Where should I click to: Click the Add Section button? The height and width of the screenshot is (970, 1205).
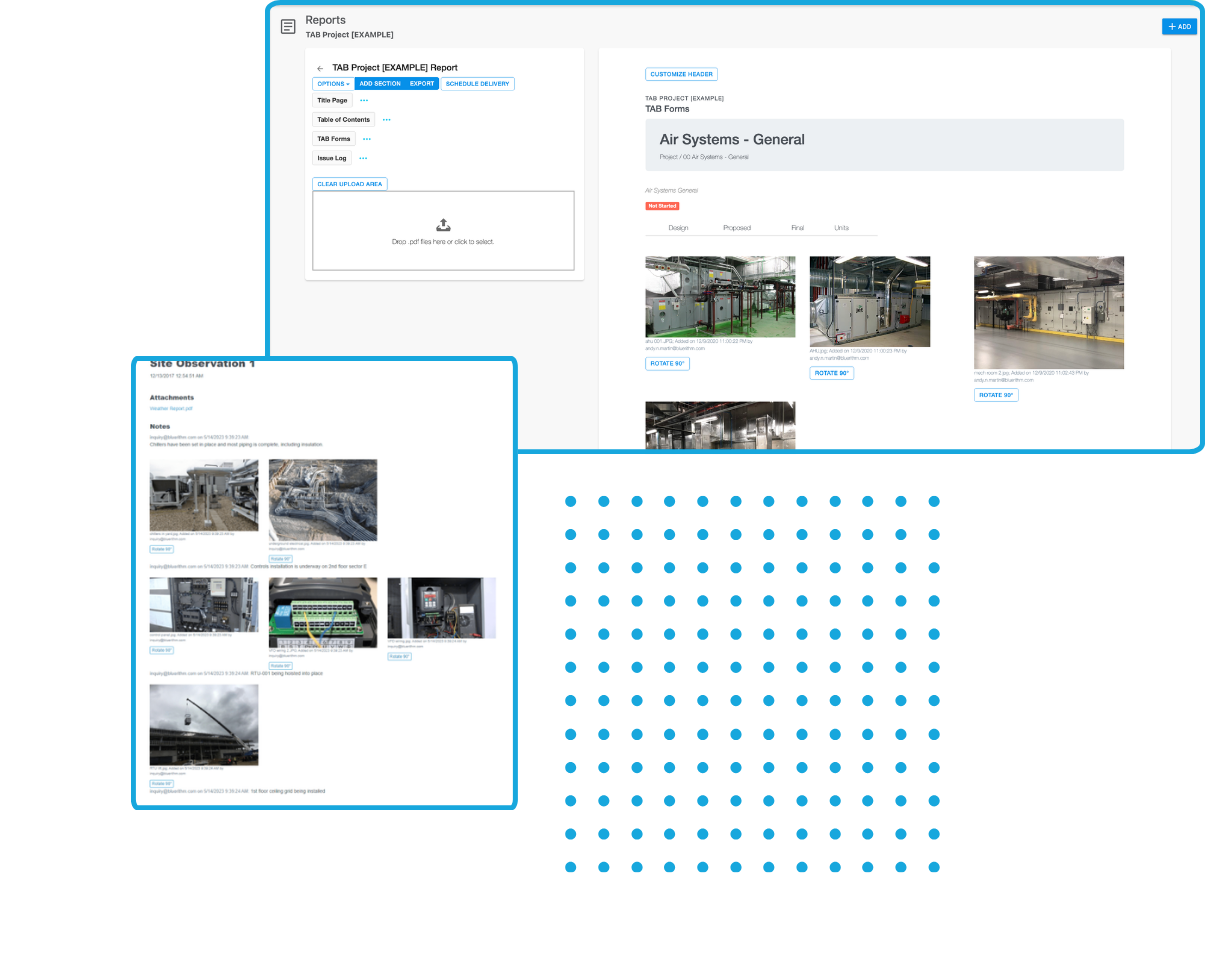[x=380, y=84]
